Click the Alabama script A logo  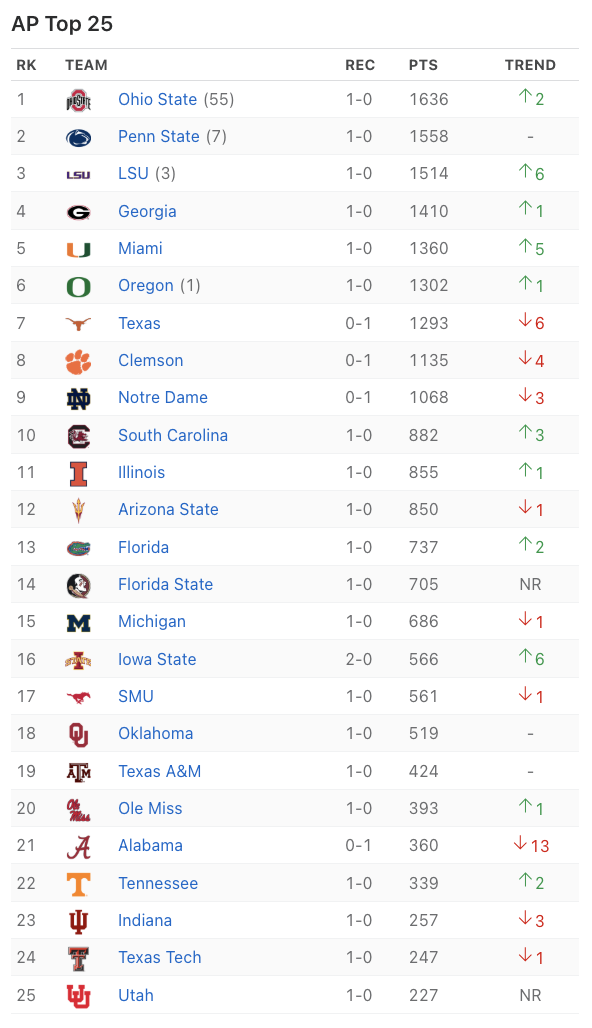(x=79, y=847)
